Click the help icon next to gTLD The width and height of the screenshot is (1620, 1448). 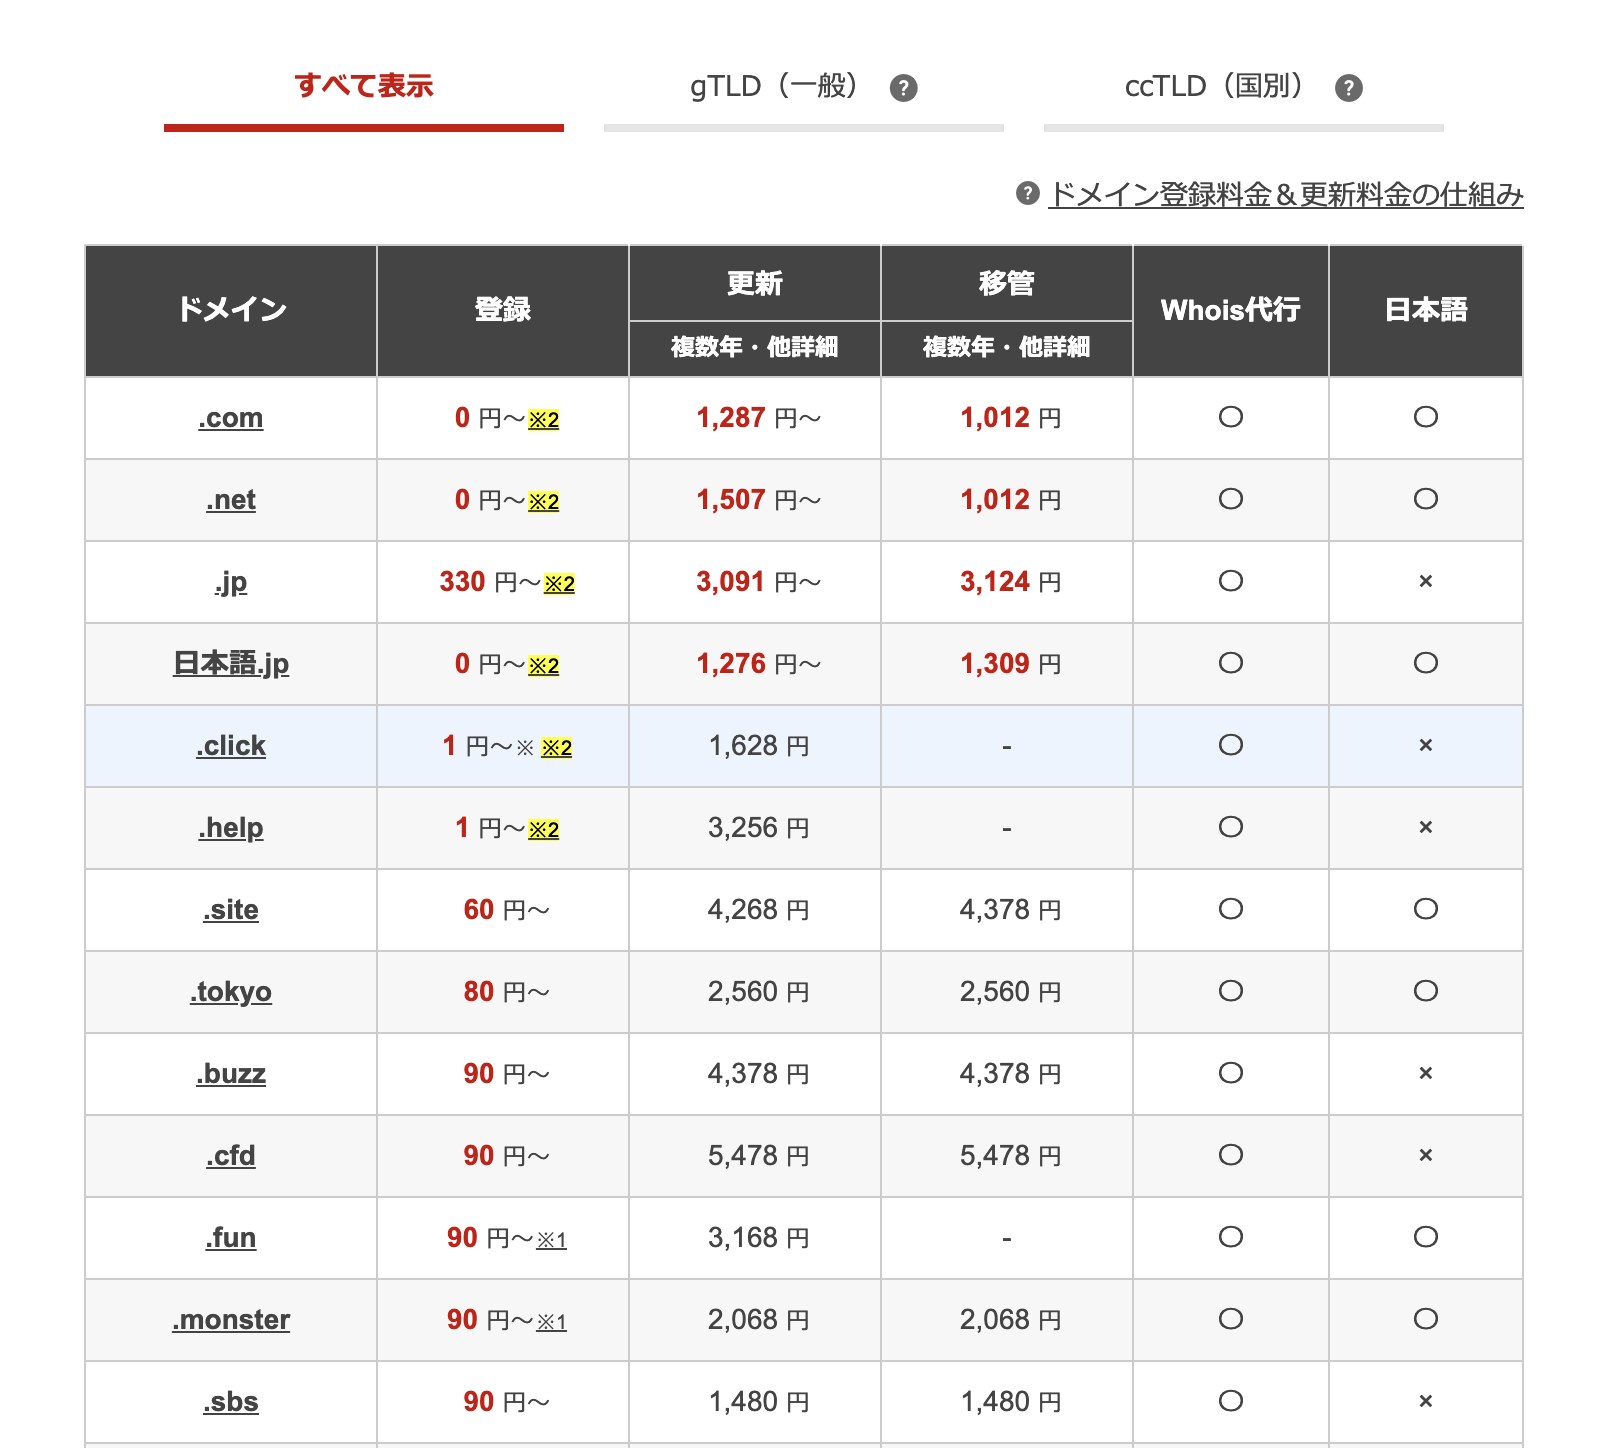pos(904,88)
